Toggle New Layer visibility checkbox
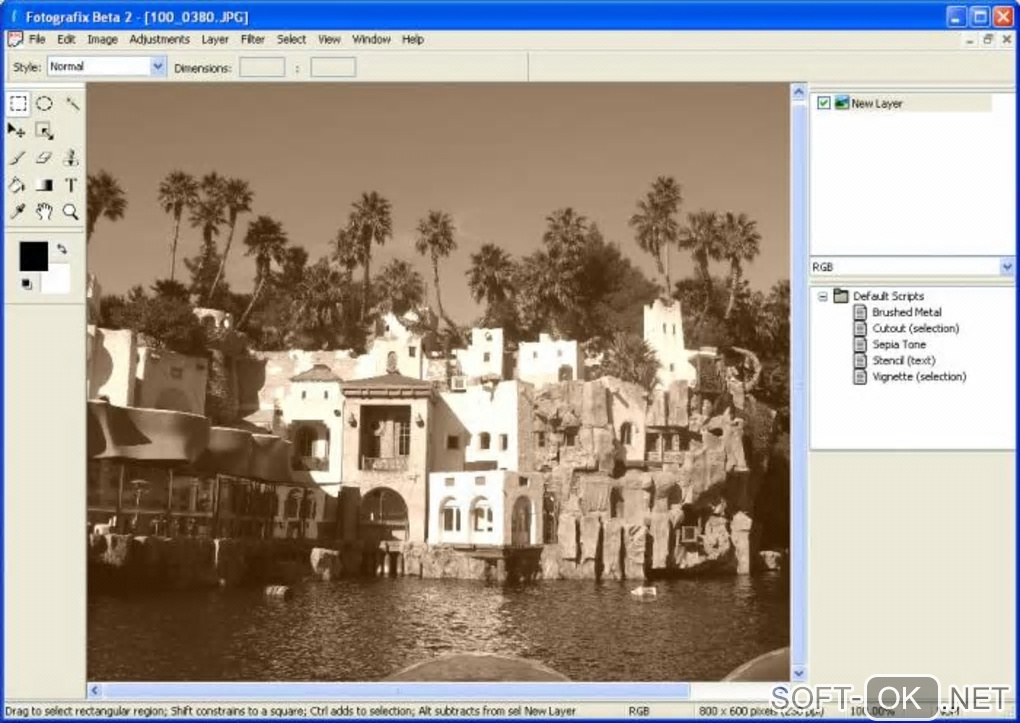This screenshot has height=723, width=1020. (824, 103)
